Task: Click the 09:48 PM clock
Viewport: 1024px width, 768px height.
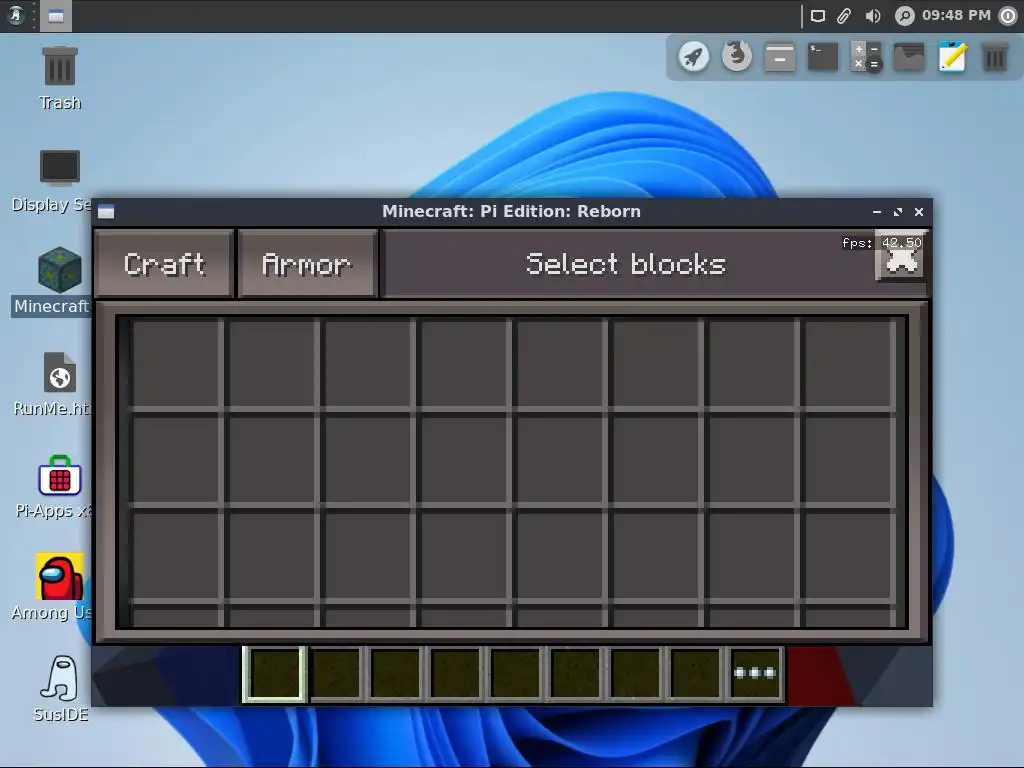Action: tap(956, 15)
